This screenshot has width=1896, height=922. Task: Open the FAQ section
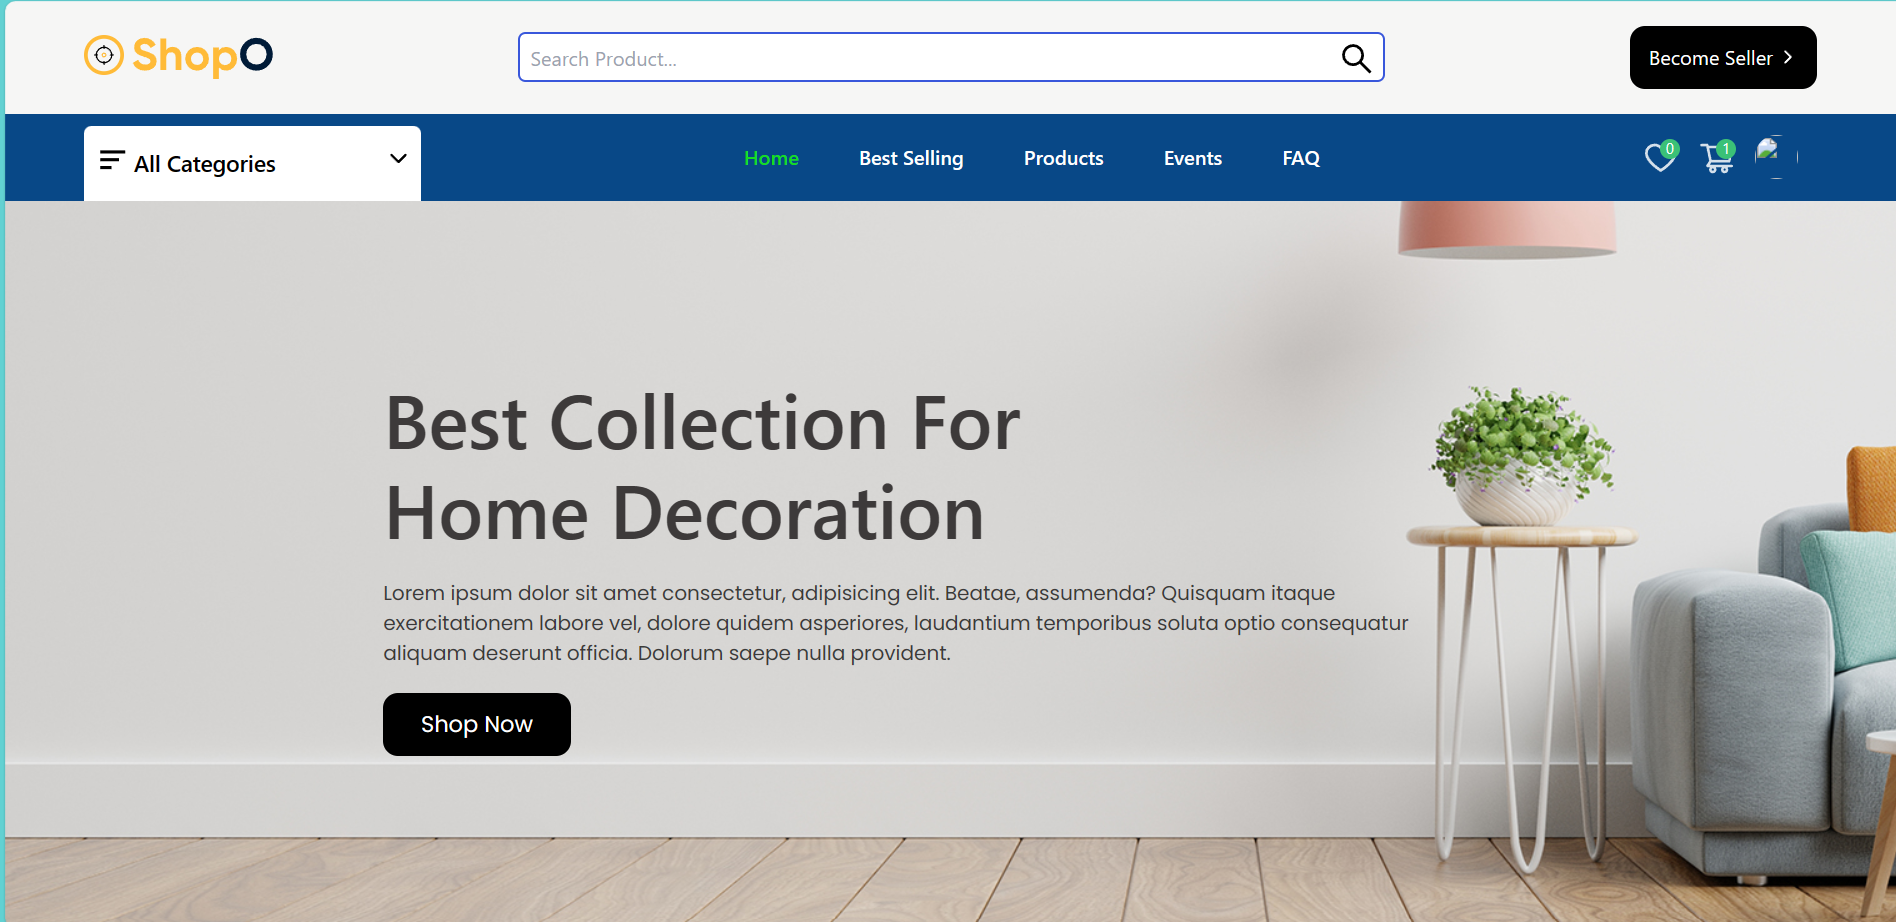coord(1301,158)
